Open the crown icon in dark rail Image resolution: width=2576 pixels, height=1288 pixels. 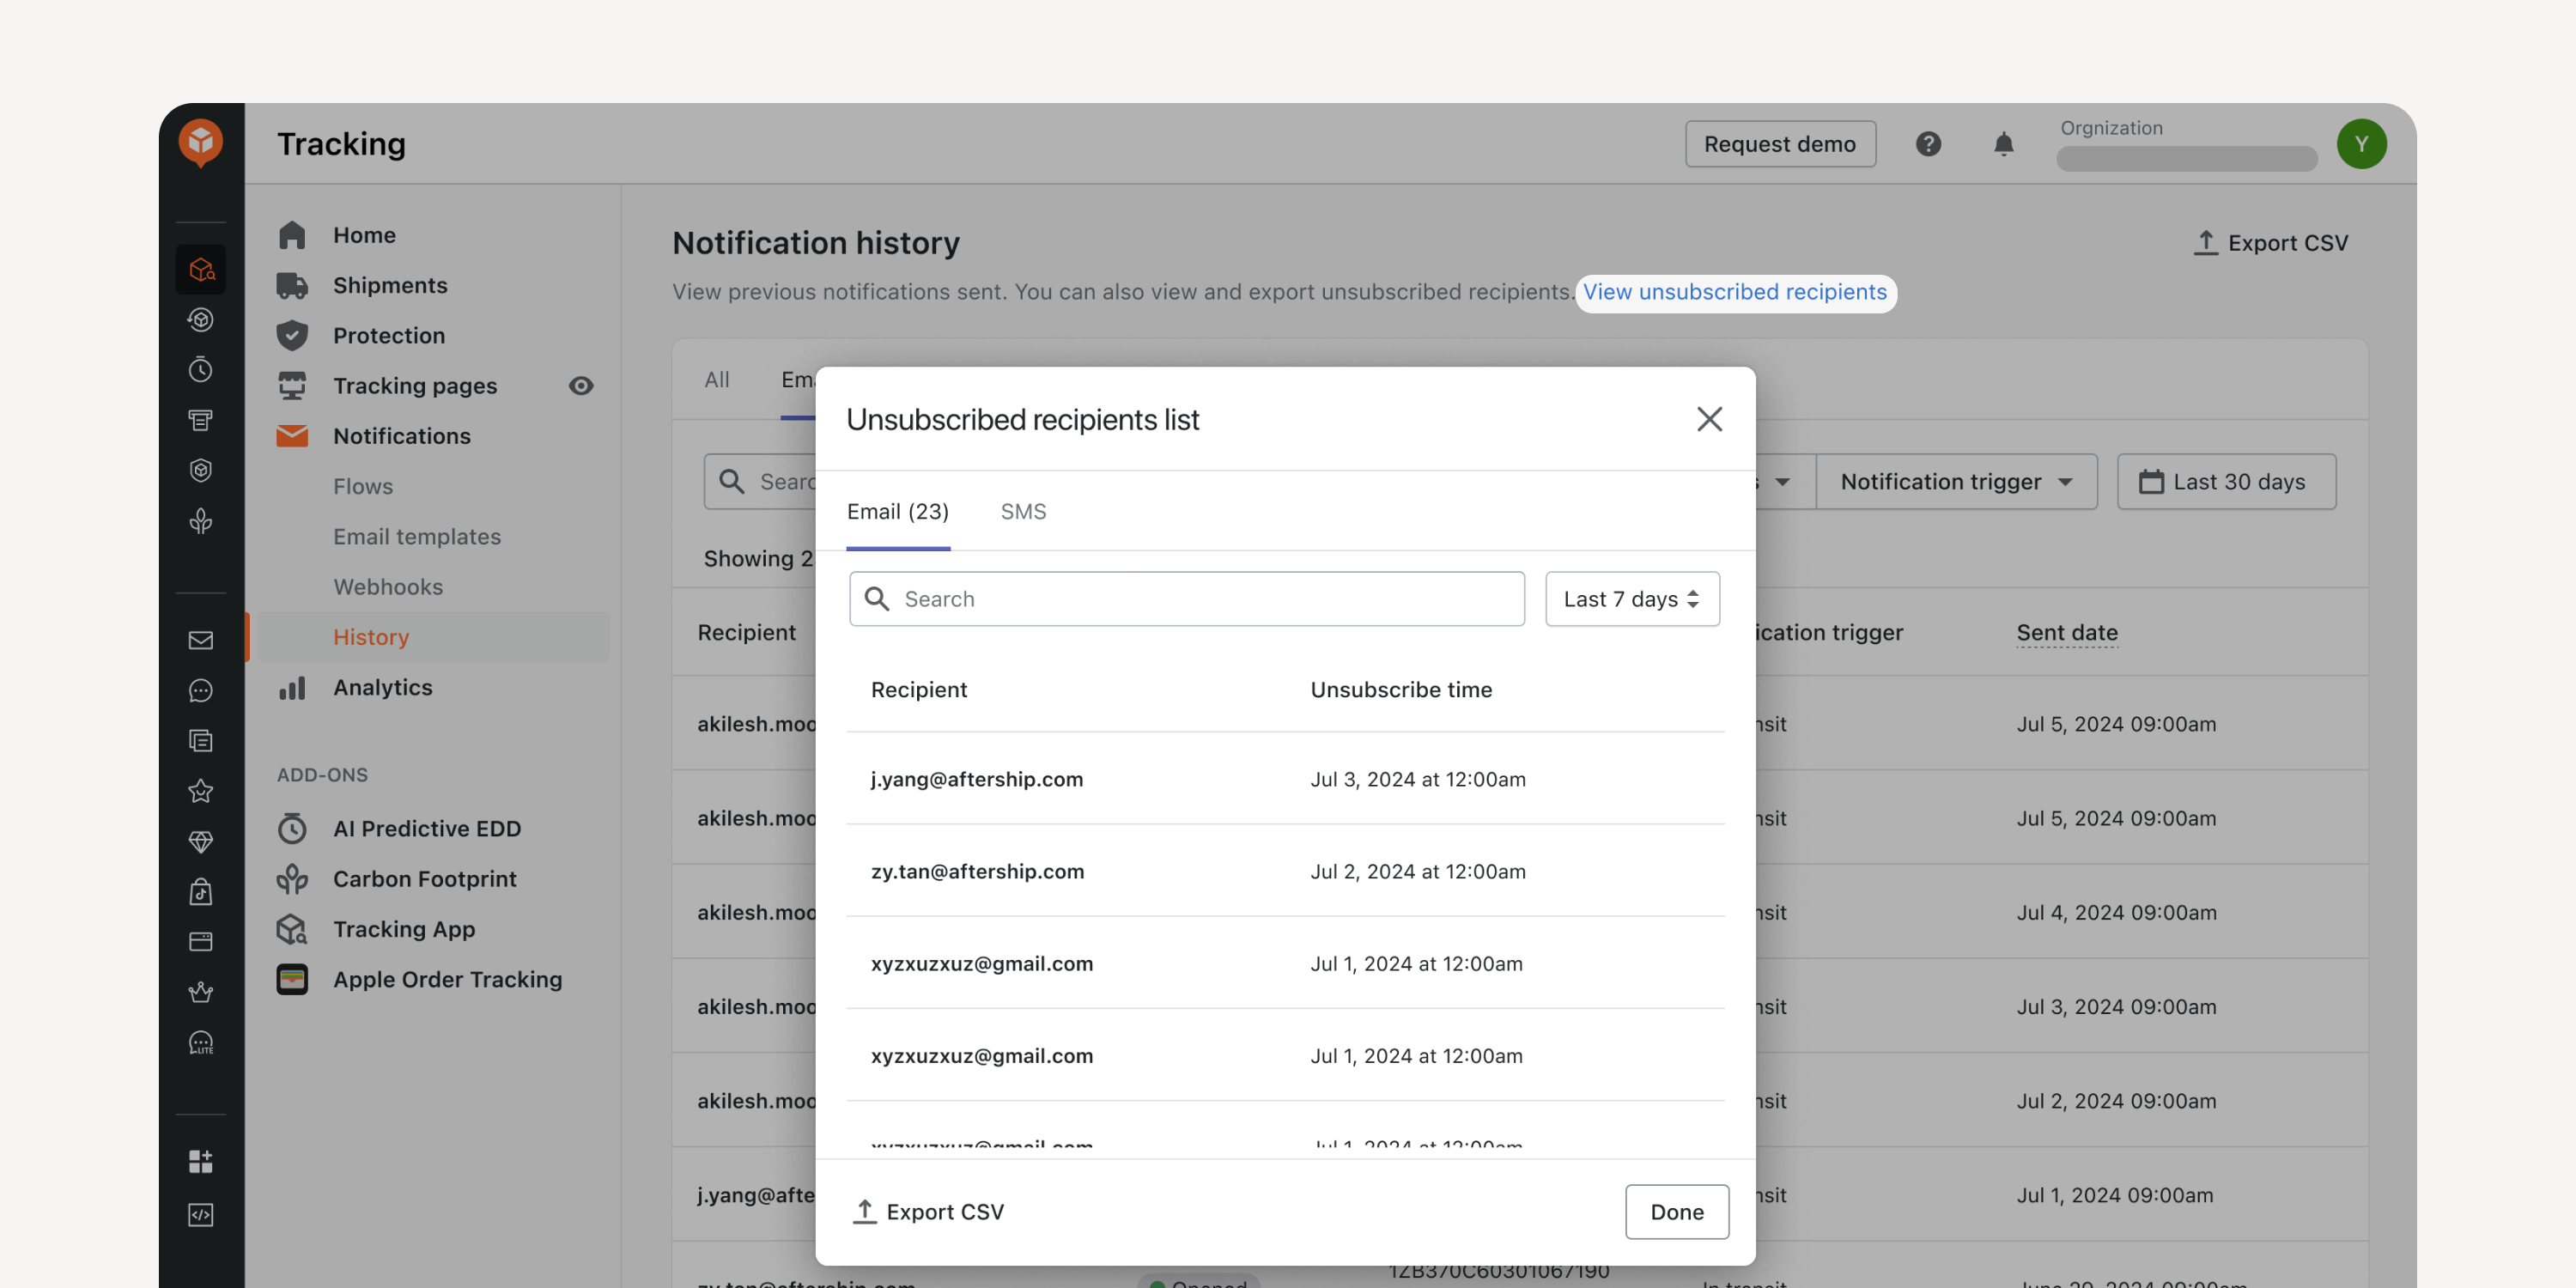pyautogui.click(x=201, y=992)
